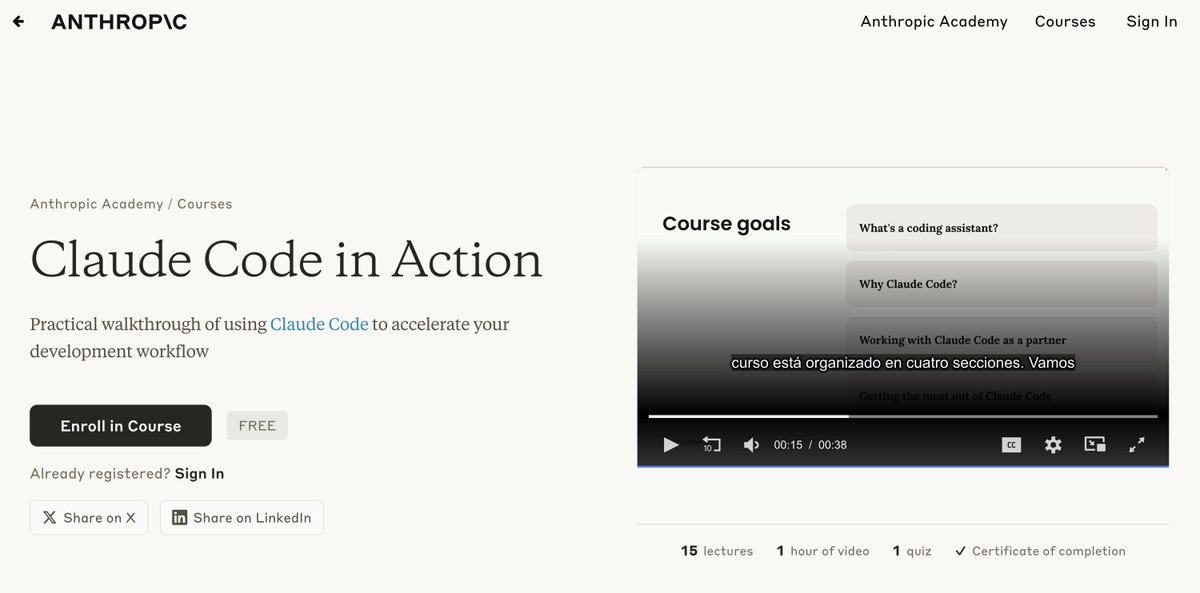Screen dimensions: 1200x593
Task: Click the Certificate of completion label
Action: tap(1040, 551)
